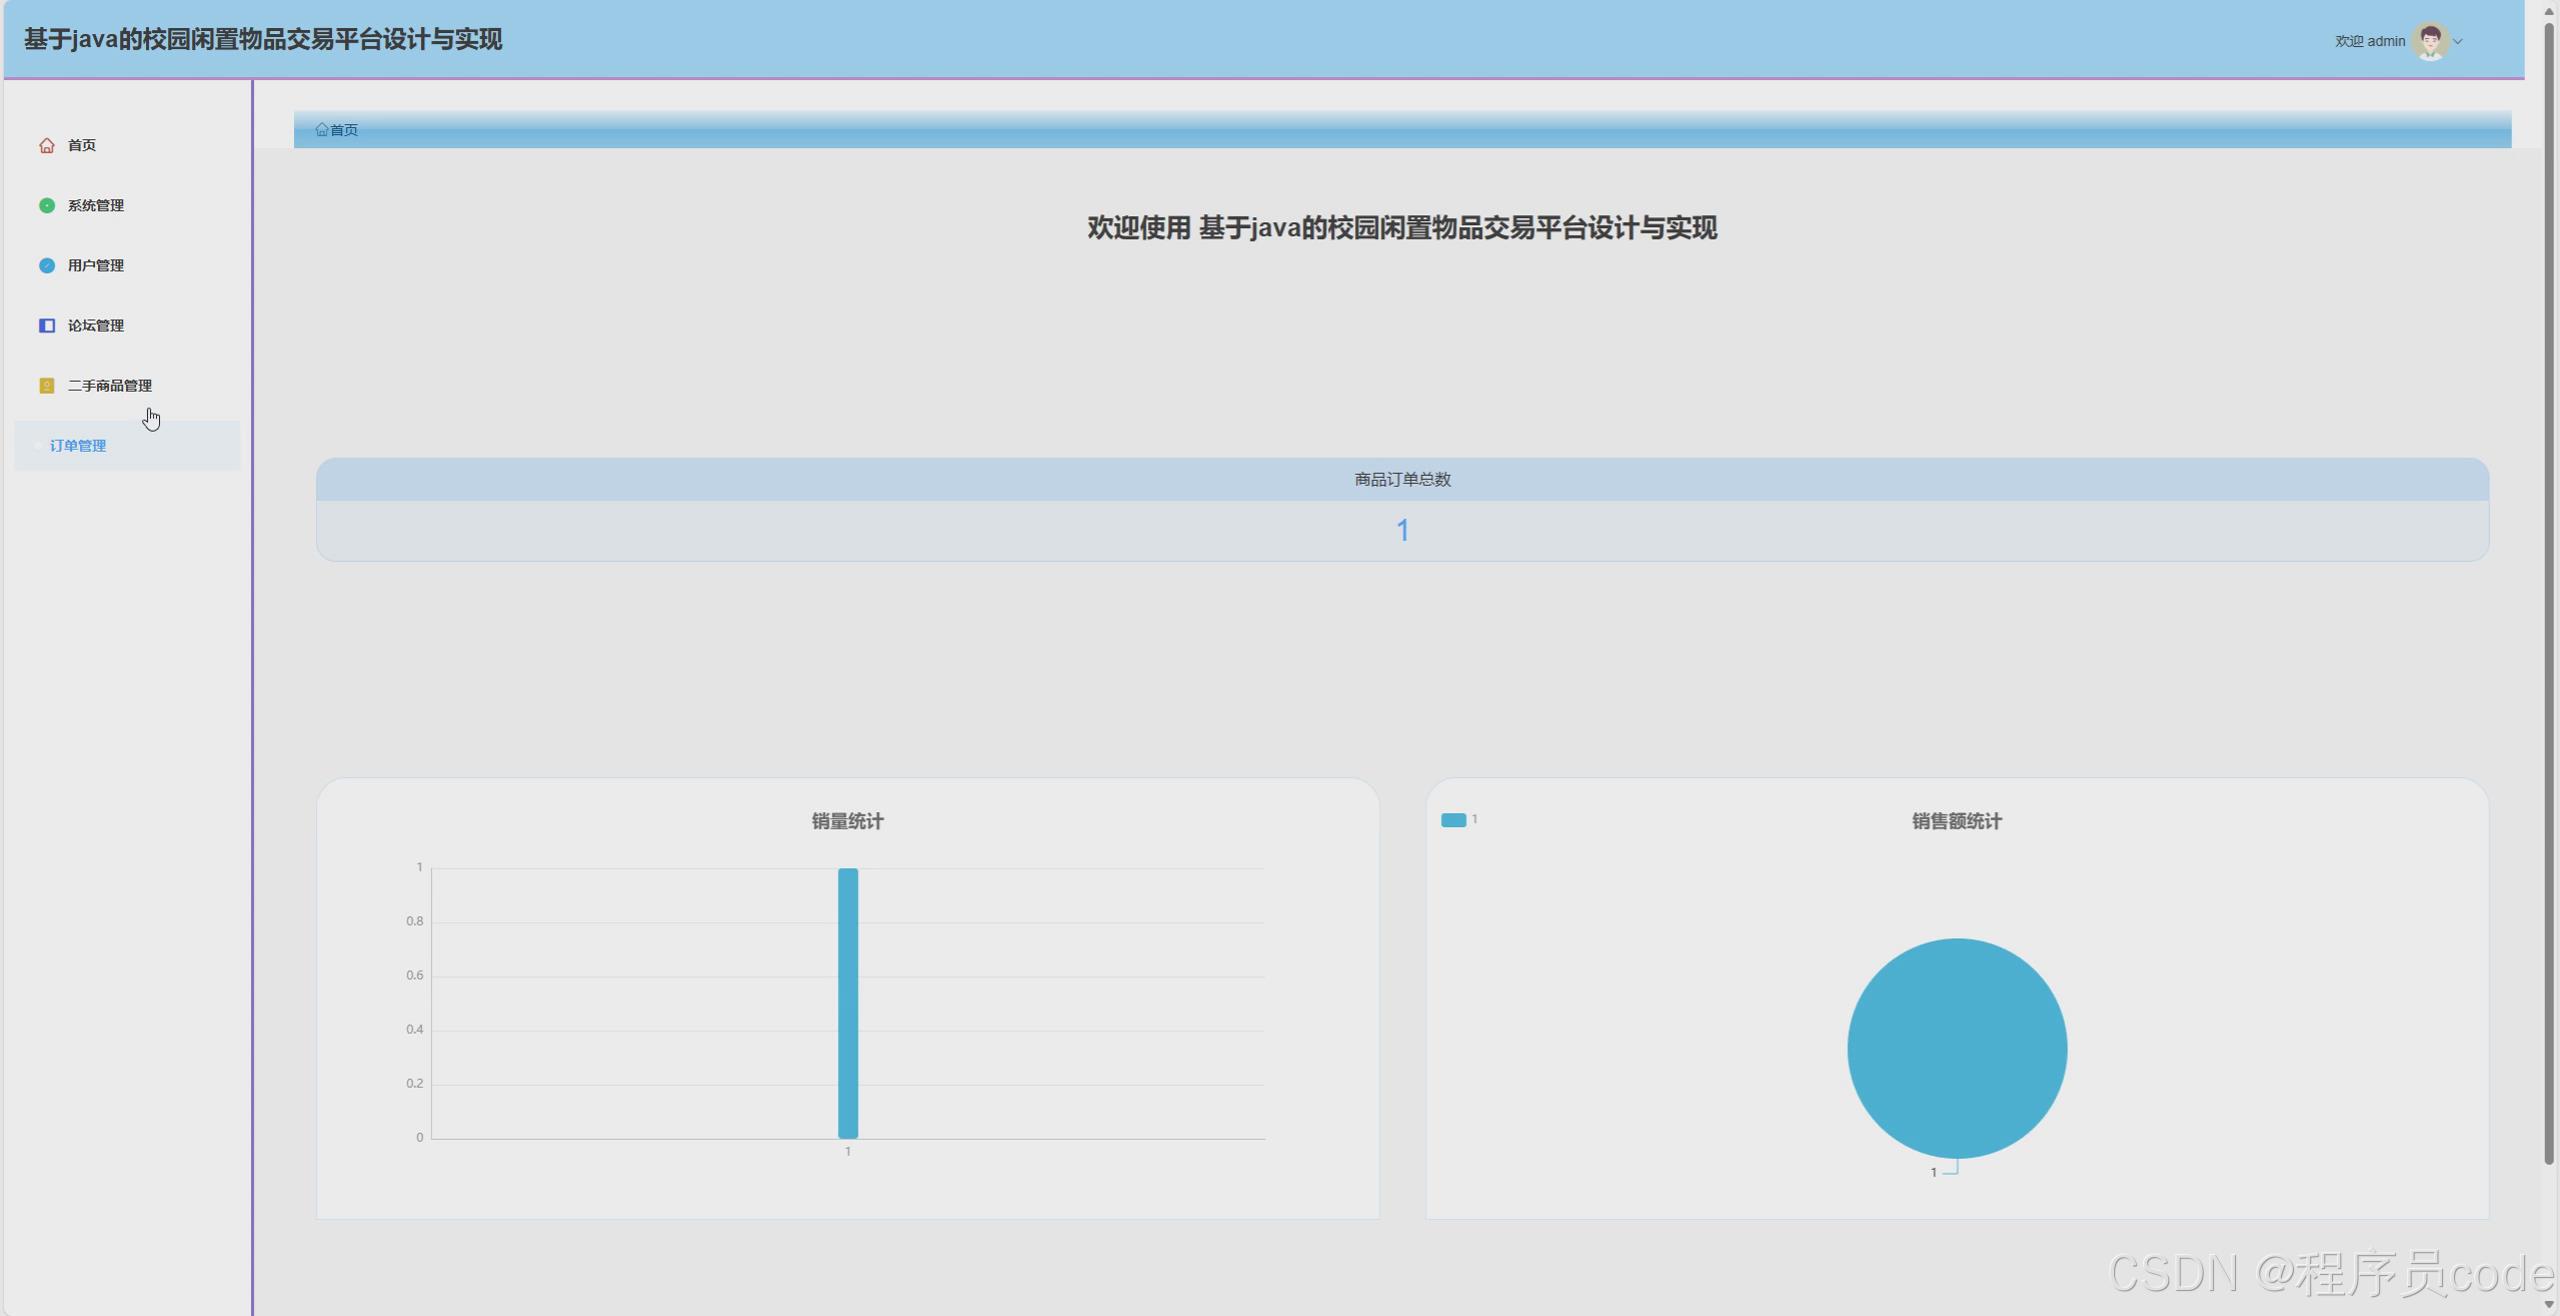Click the admin avatar picture
The height and width of the screenshot is (1316, 2560).
(2429, 41)
